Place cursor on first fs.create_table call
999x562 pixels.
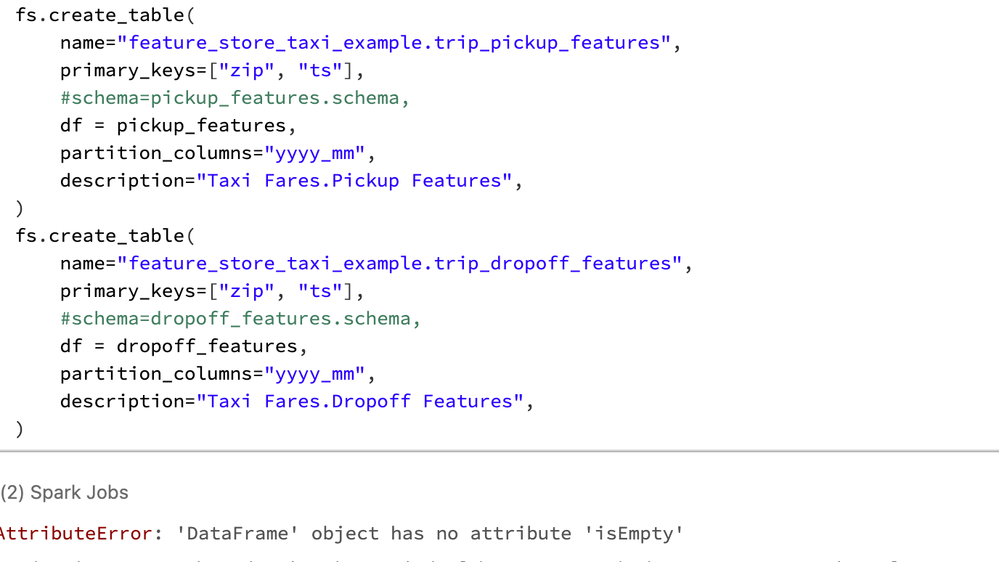[100, 16]
